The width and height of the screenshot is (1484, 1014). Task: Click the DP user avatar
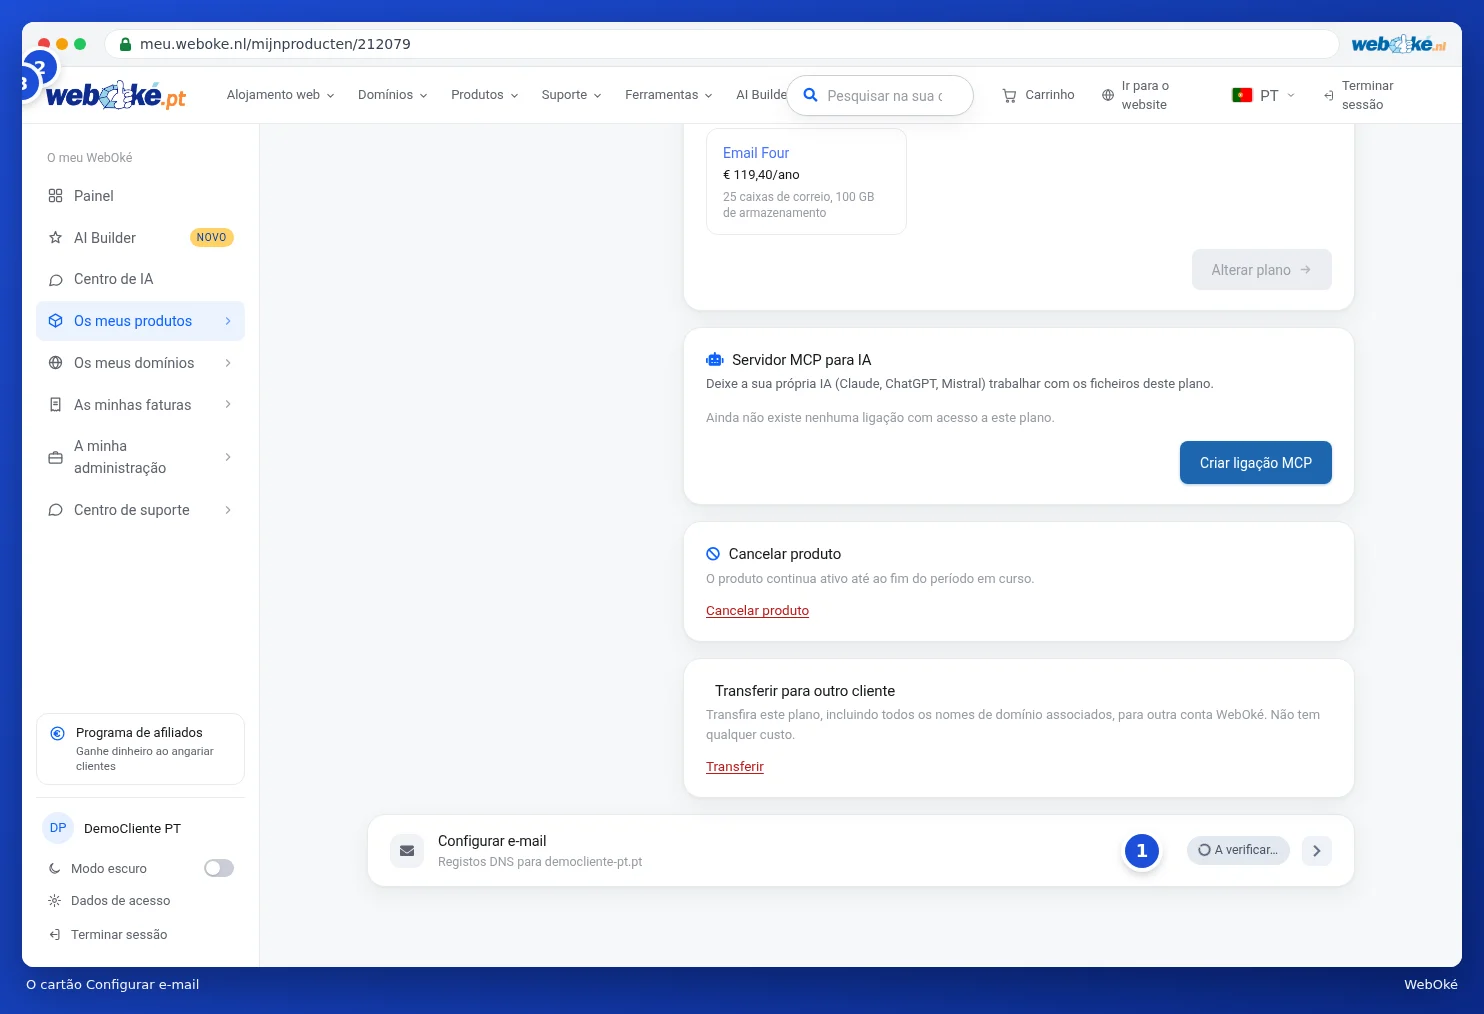click(58, 828)
